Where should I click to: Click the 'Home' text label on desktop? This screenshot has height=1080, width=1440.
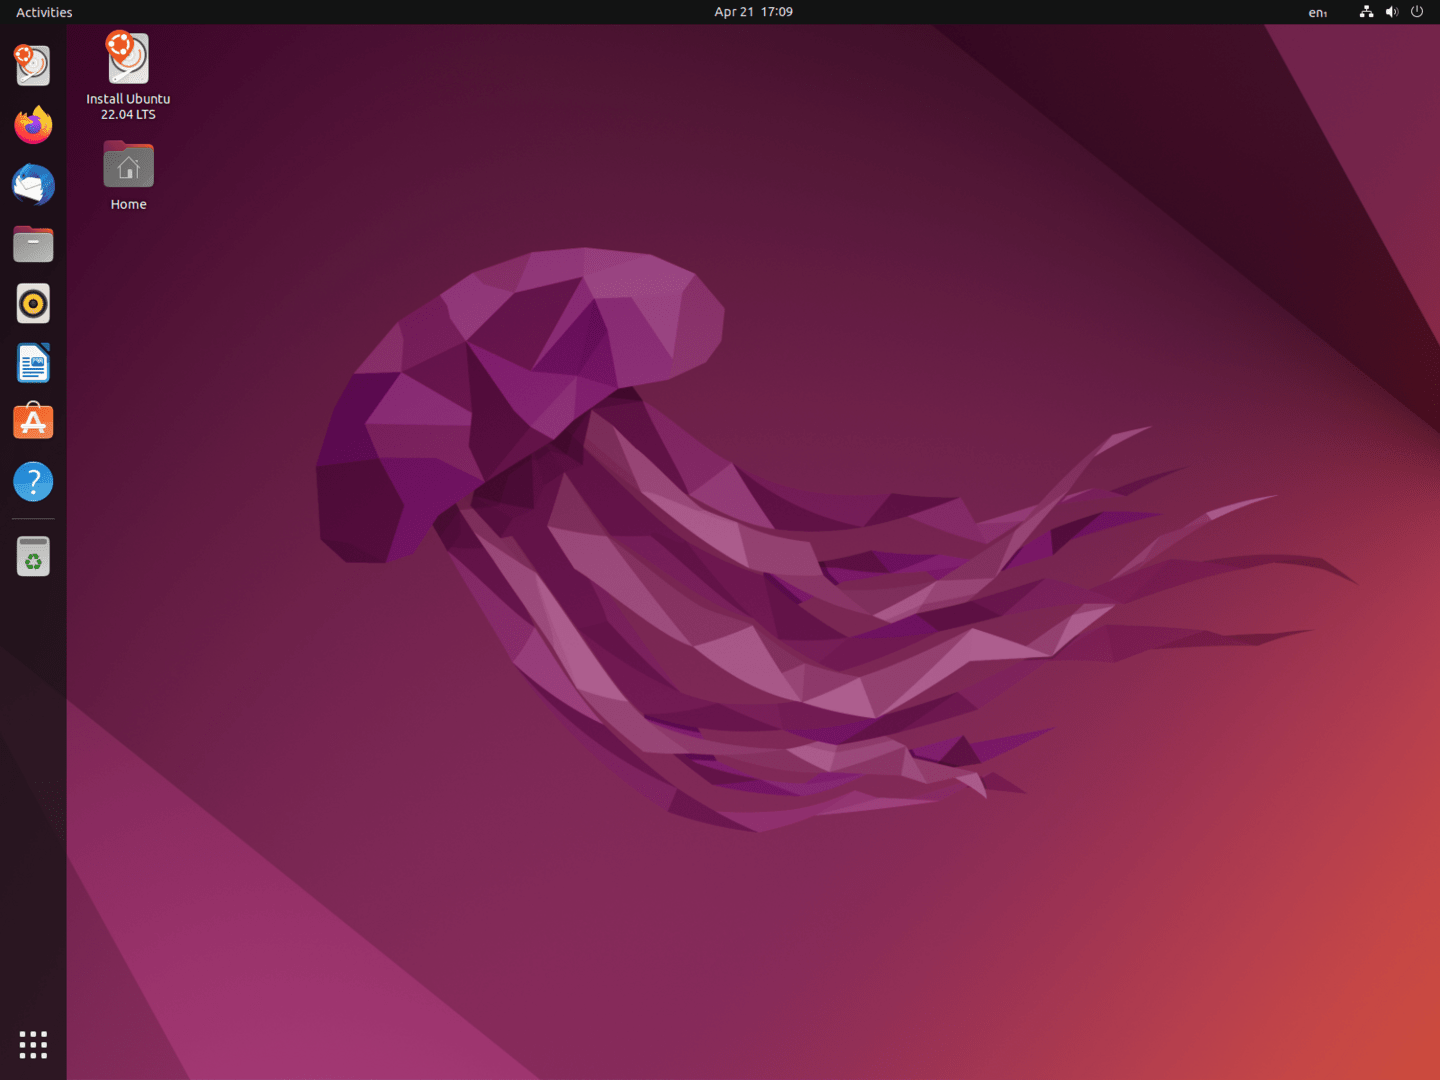(x=128, y=204)
